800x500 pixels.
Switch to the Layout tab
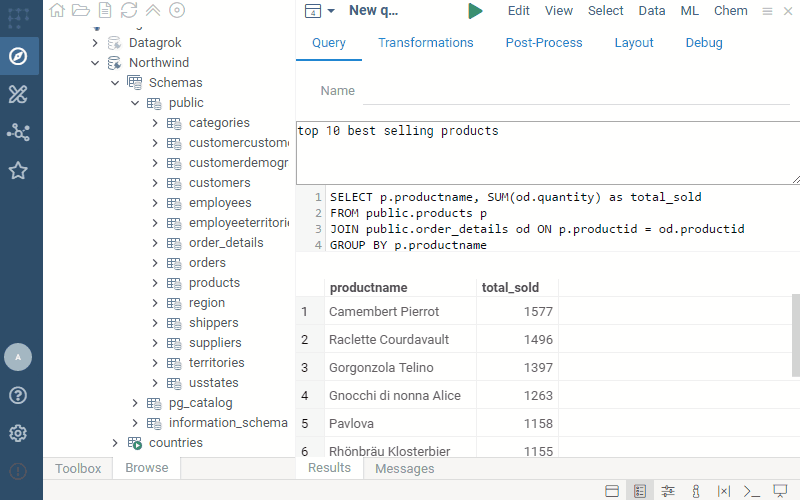[x=634, y=43]
